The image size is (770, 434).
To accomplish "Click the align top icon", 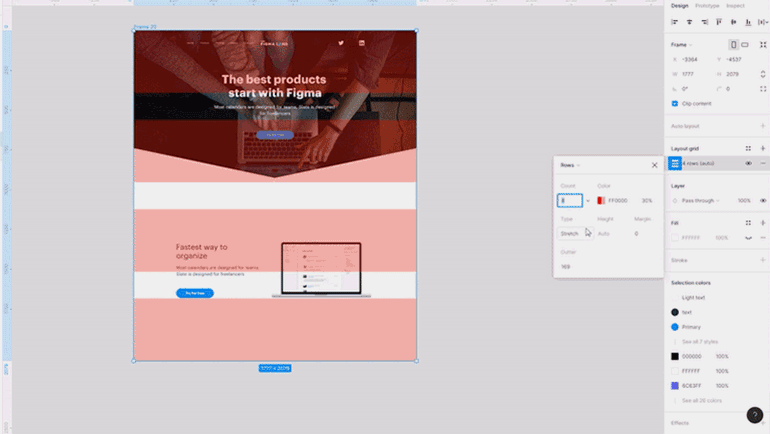I will (719, 22).
